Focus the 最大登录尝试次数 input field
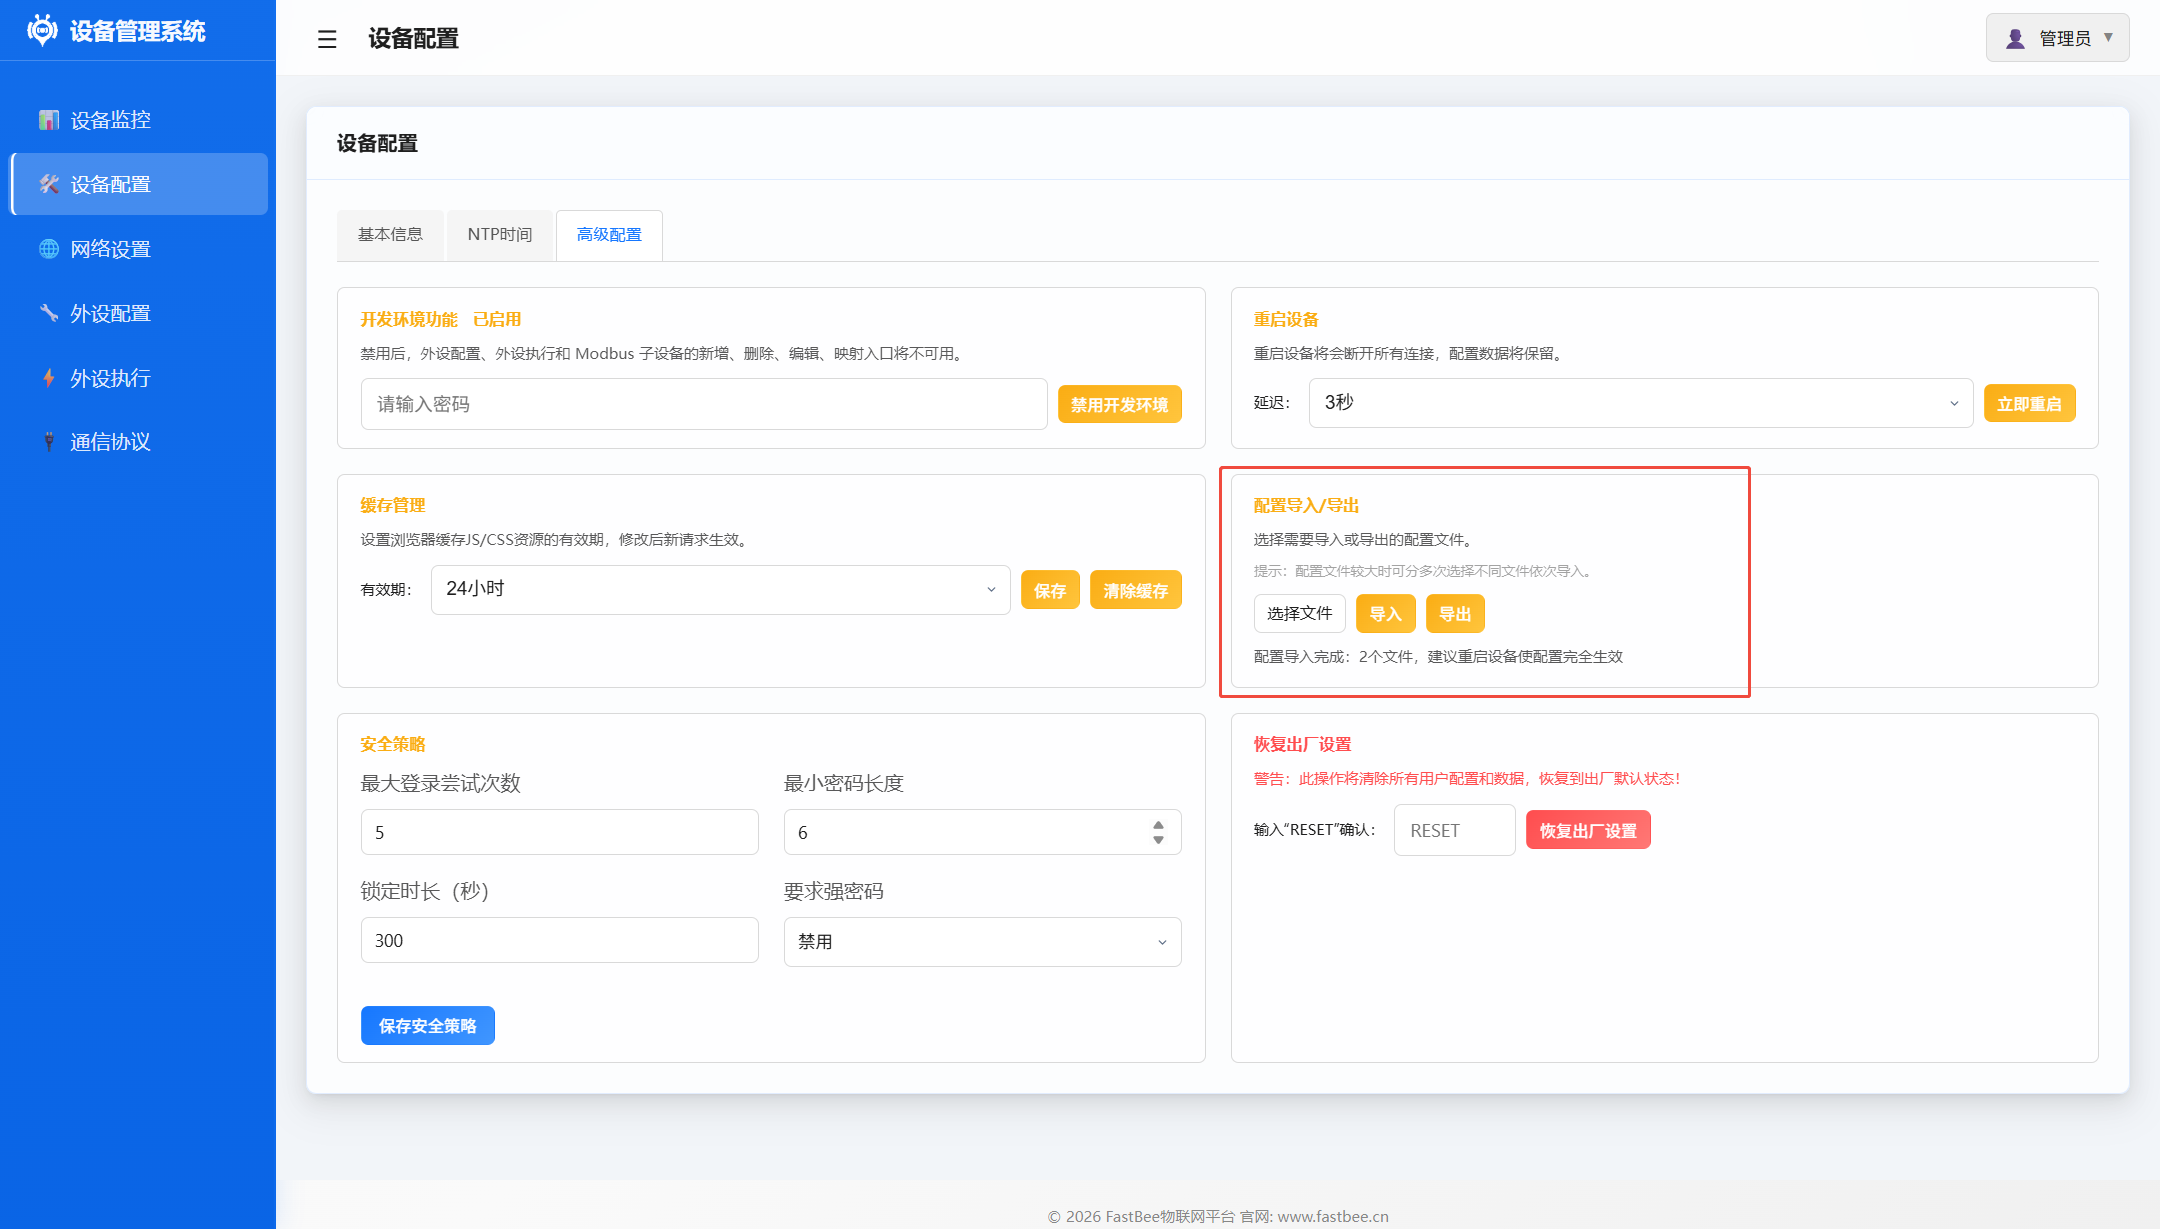 pos(559,832)
